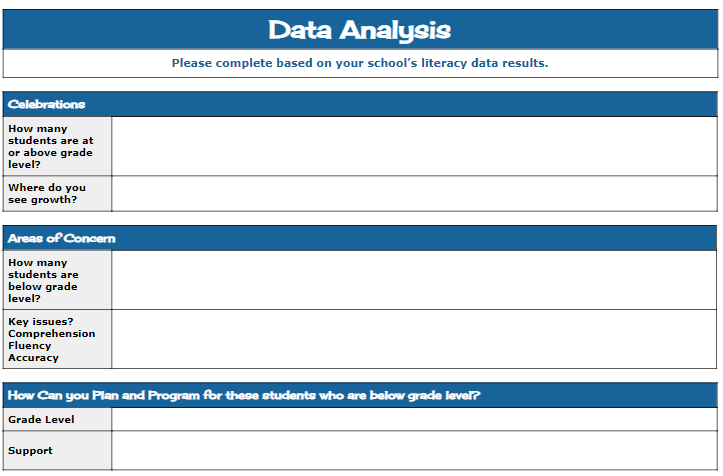Click the literacy data instruction text

coord(360,63)
